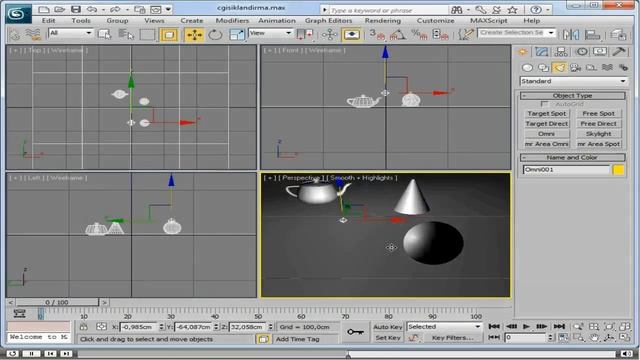Toggle Set Key animation mode
This screenshot has width=640, height=360.
[387, 338]
